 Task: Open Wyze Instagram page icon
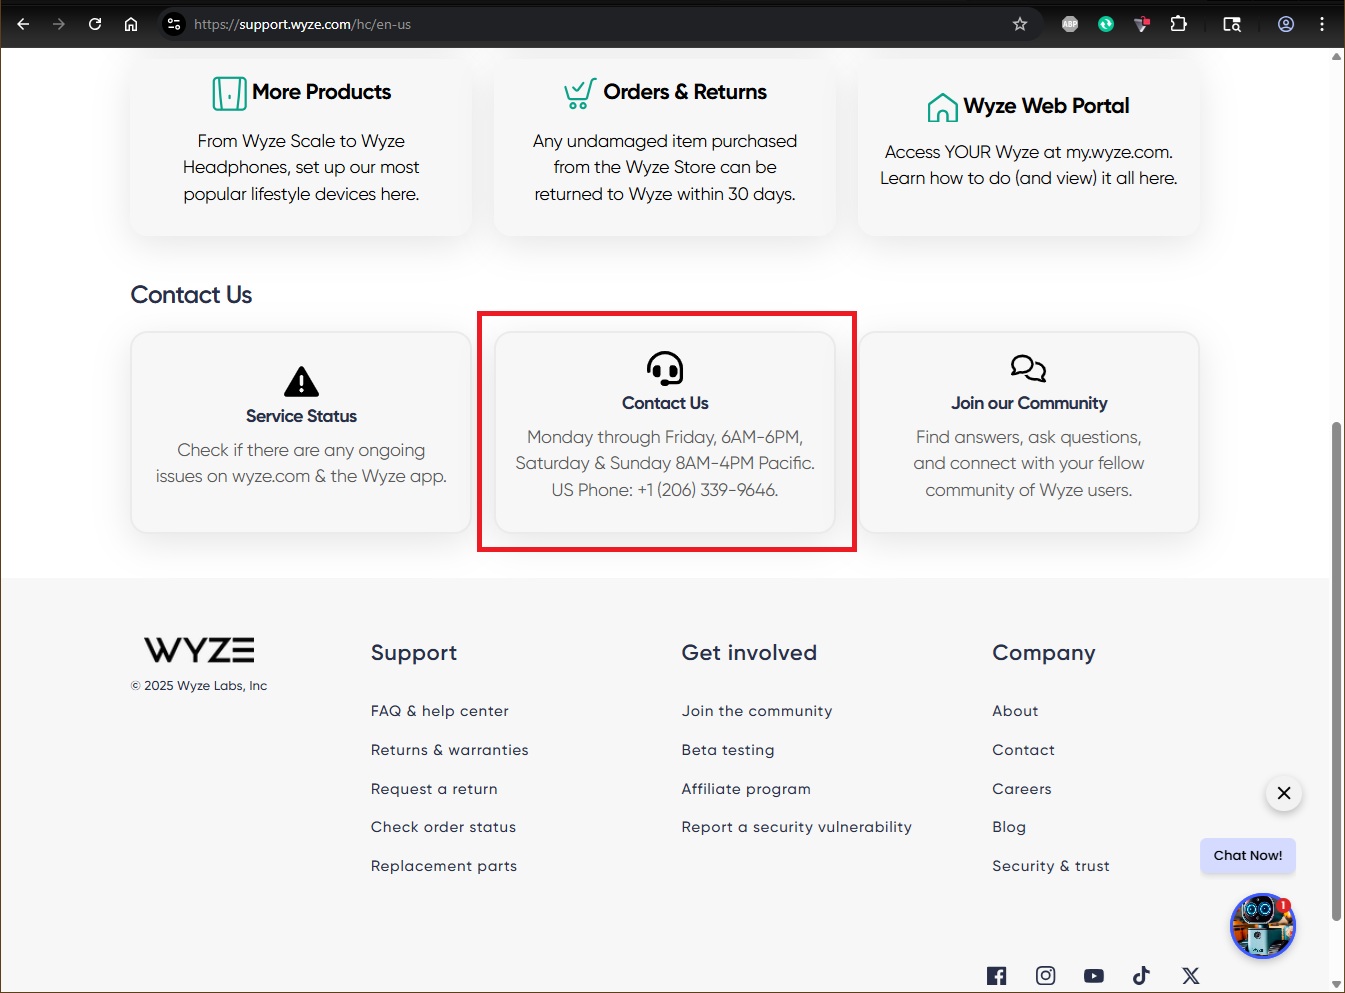(x=1045, y=976)
